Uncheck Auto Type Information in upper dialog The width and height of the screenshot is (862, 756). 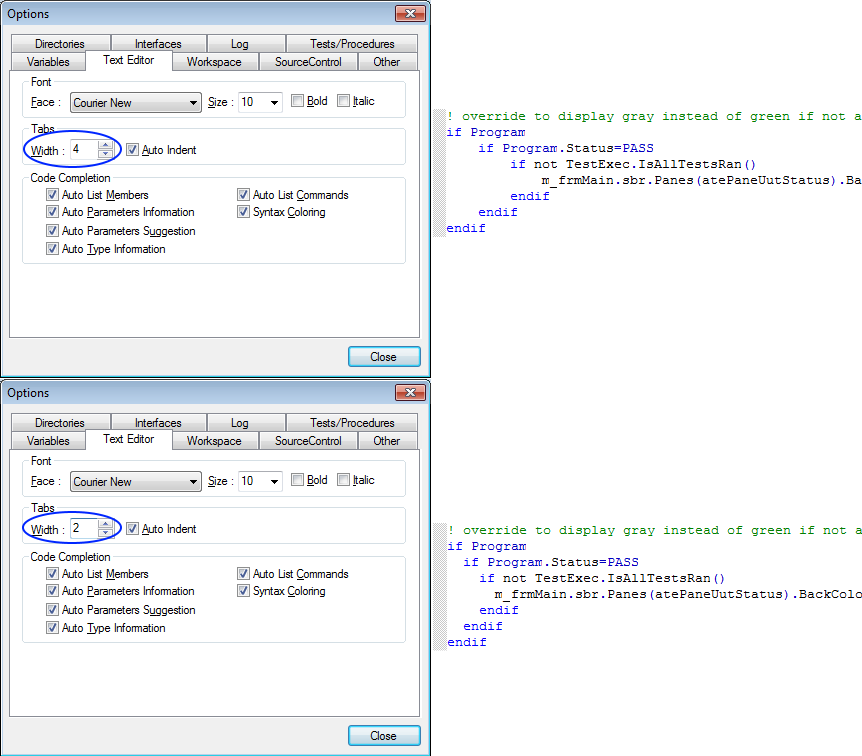(52, 249)
